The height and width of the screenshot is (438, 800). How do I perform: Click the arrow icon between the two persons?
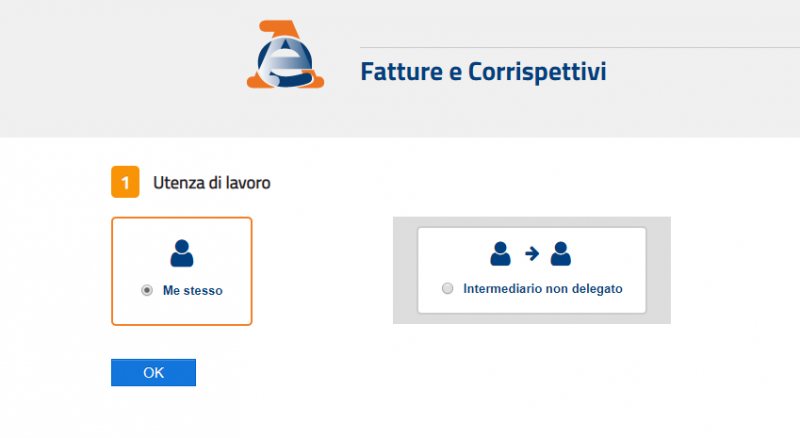coord(532,253)
